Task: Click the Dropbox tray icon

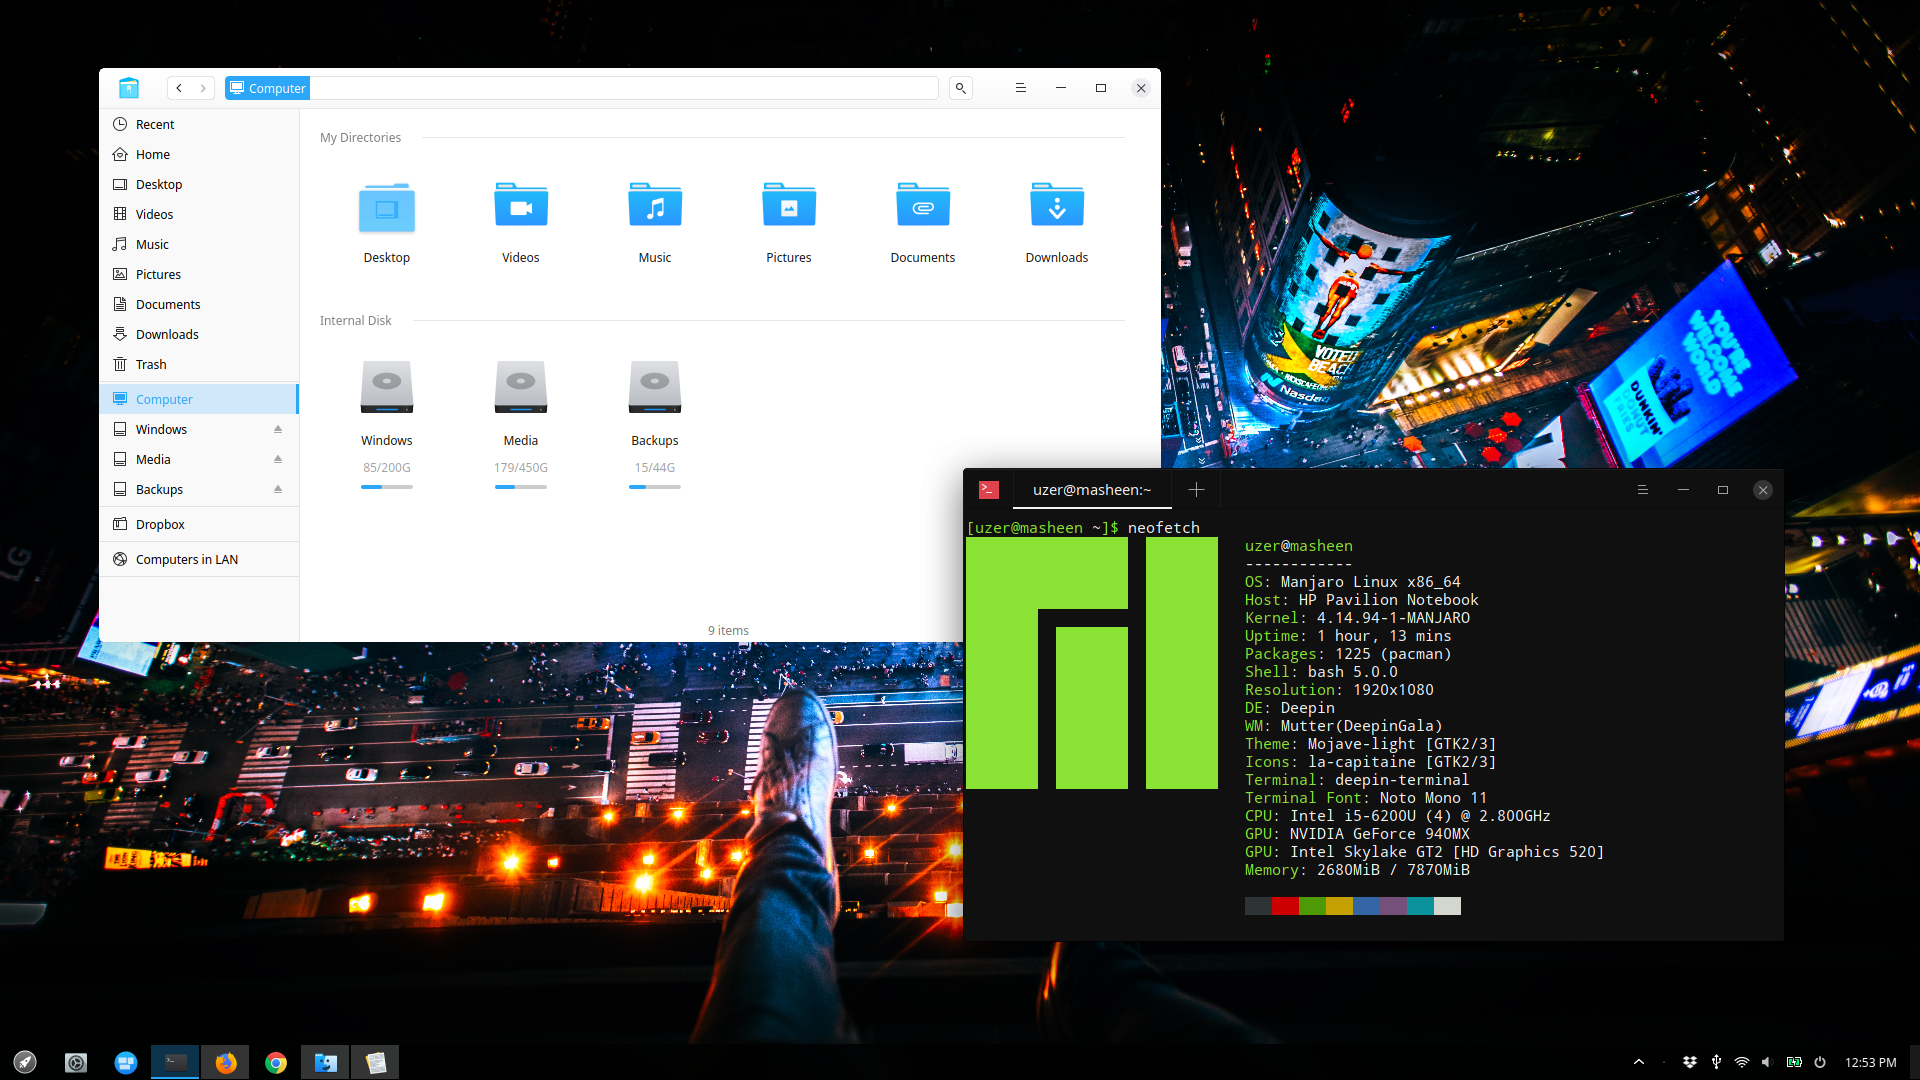Action: point(1690,1062)
